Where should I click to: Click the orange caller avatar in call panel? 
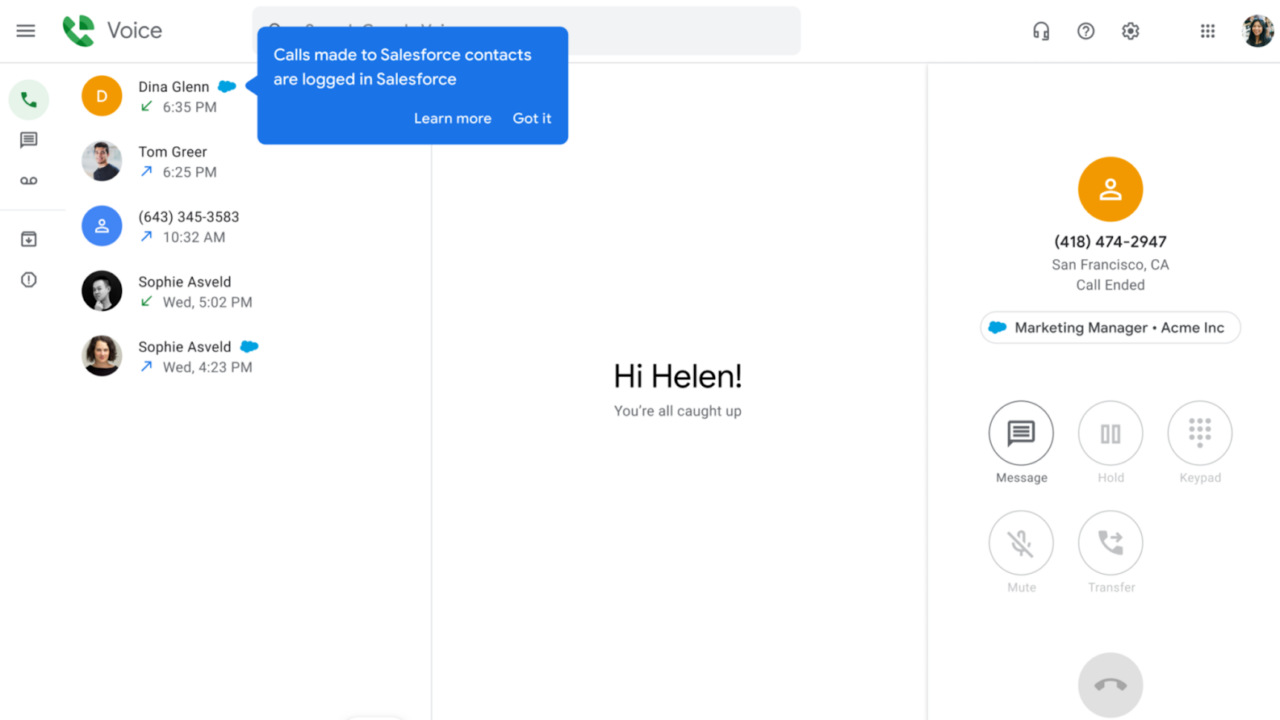click(1110, 189)
